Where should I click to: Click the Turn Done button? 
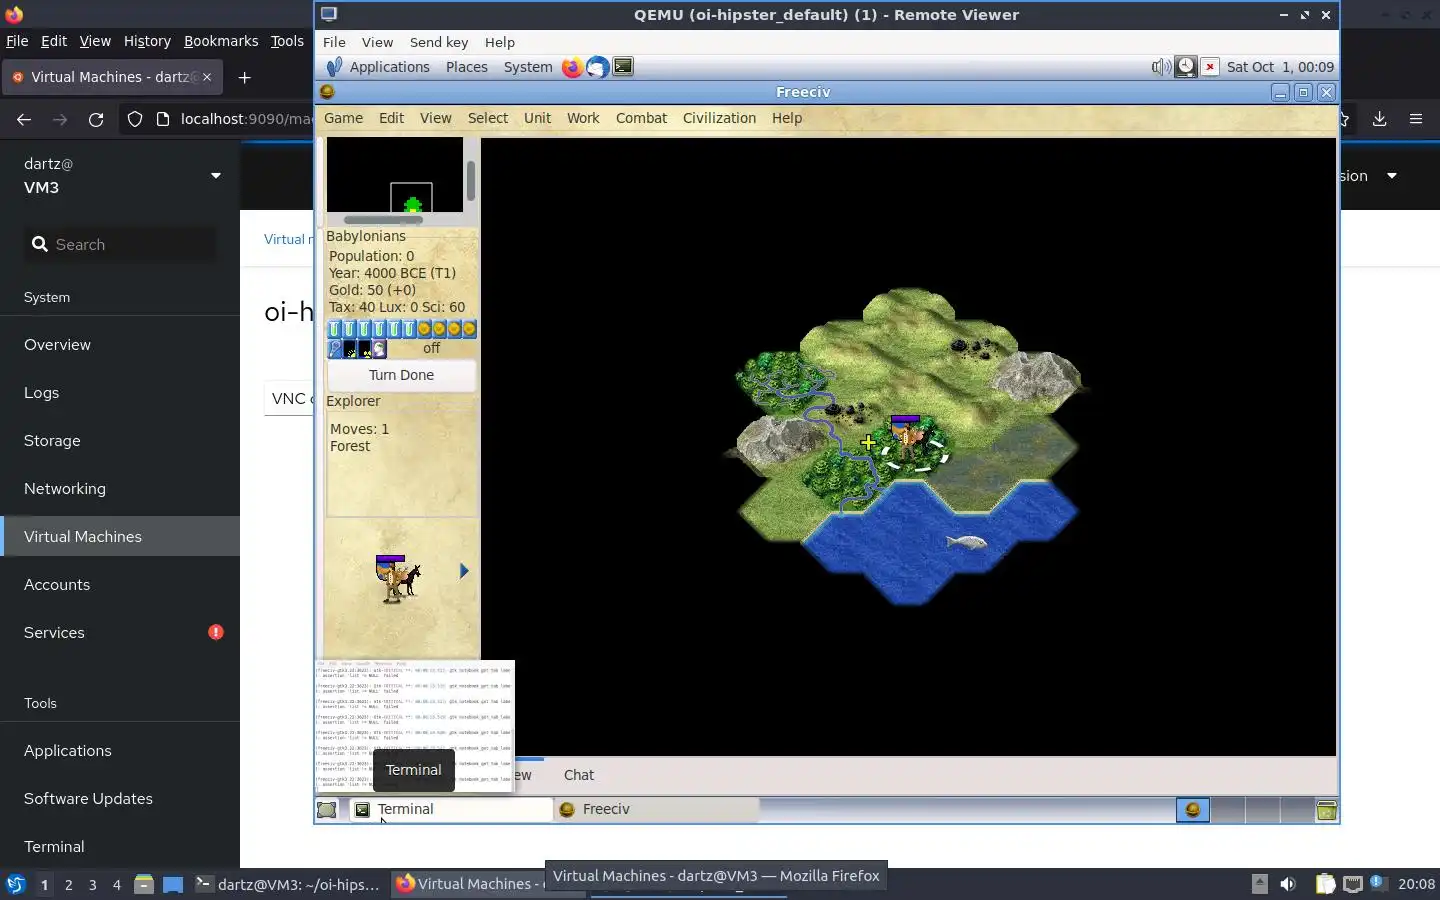tap(401, 375)
